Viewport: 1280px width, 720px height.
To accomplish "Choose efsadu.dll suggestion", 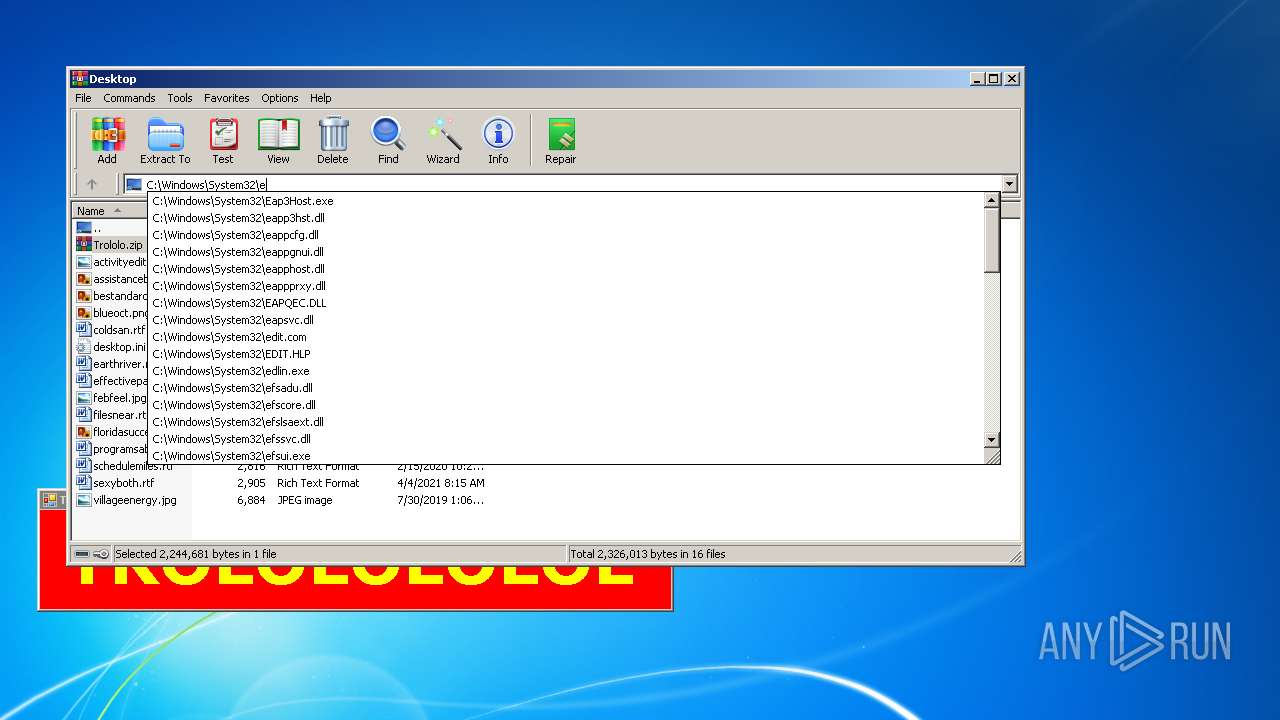I will (566, 388).
